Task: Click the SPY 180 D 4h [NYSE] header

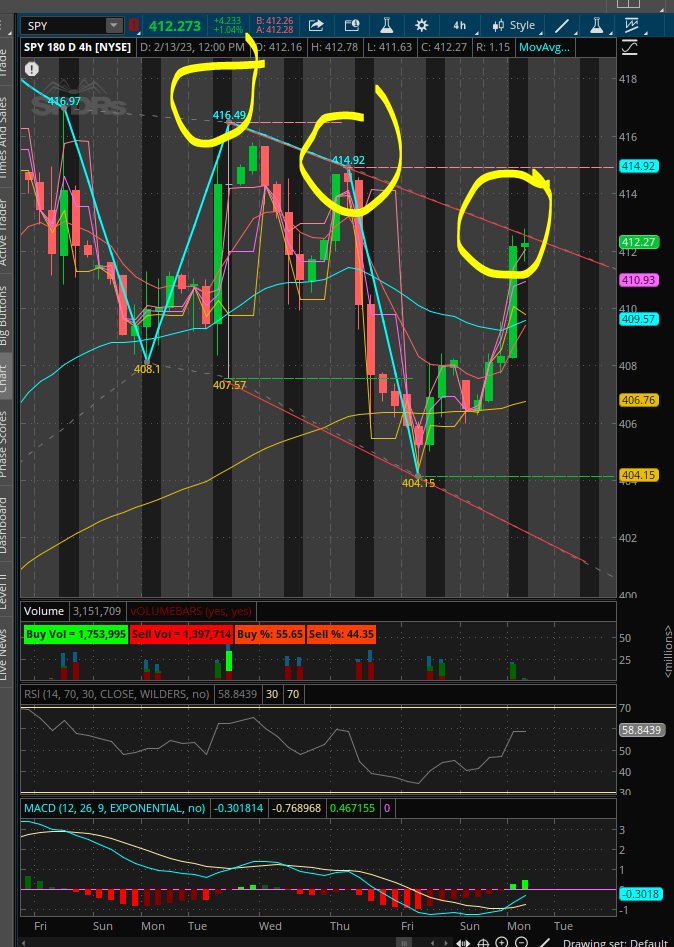Action: [x=77, y=47]
